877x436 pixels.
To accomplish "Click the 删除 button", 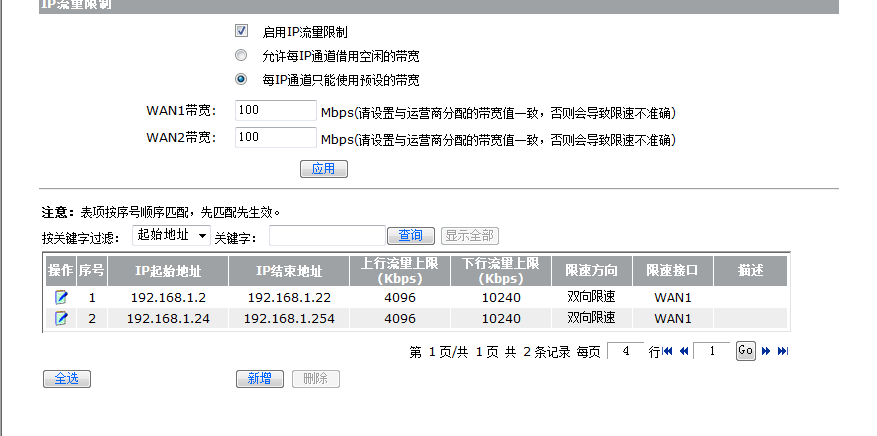I will coord(315,379).
